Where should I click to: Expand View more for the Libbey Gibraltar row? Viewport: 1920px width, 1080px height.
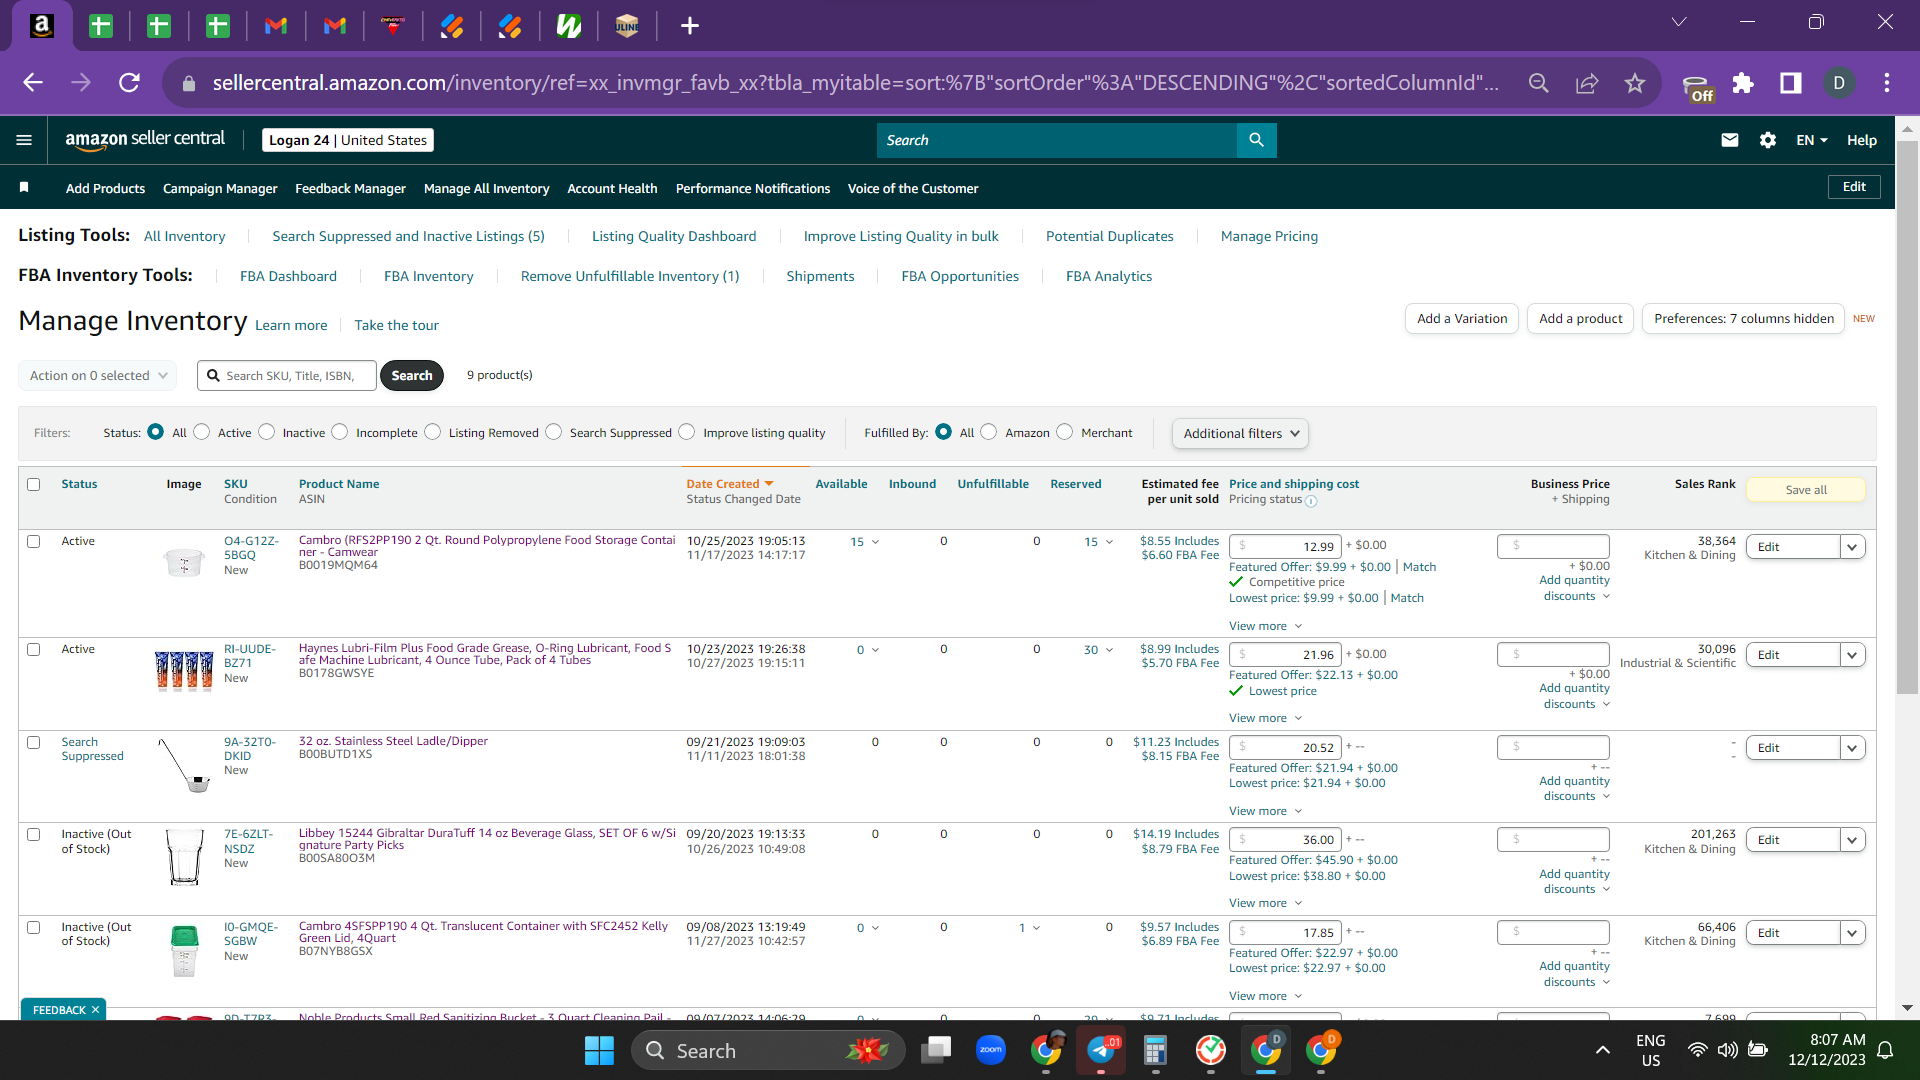click(x=1266, y=903)
